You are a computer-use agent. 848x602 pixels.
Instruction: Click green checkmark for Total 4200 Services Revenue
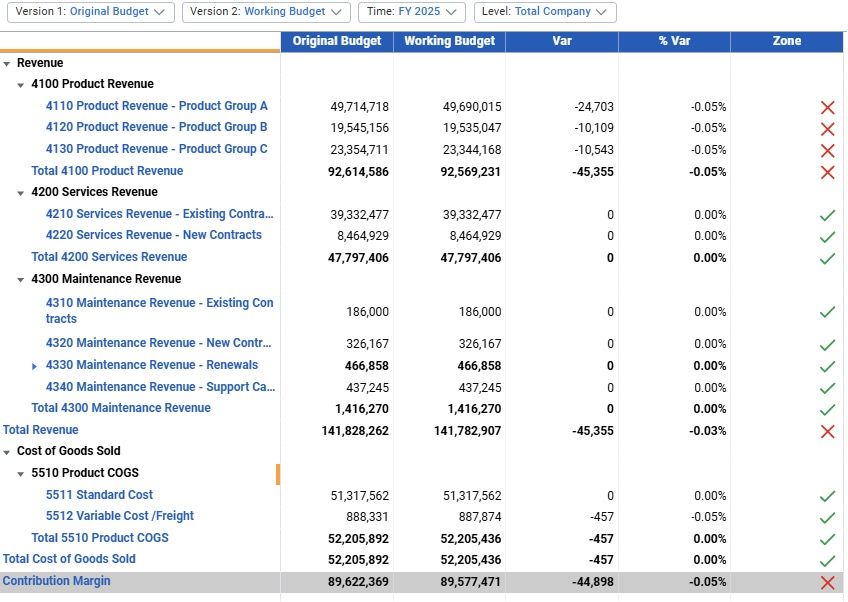coord(827,258)
